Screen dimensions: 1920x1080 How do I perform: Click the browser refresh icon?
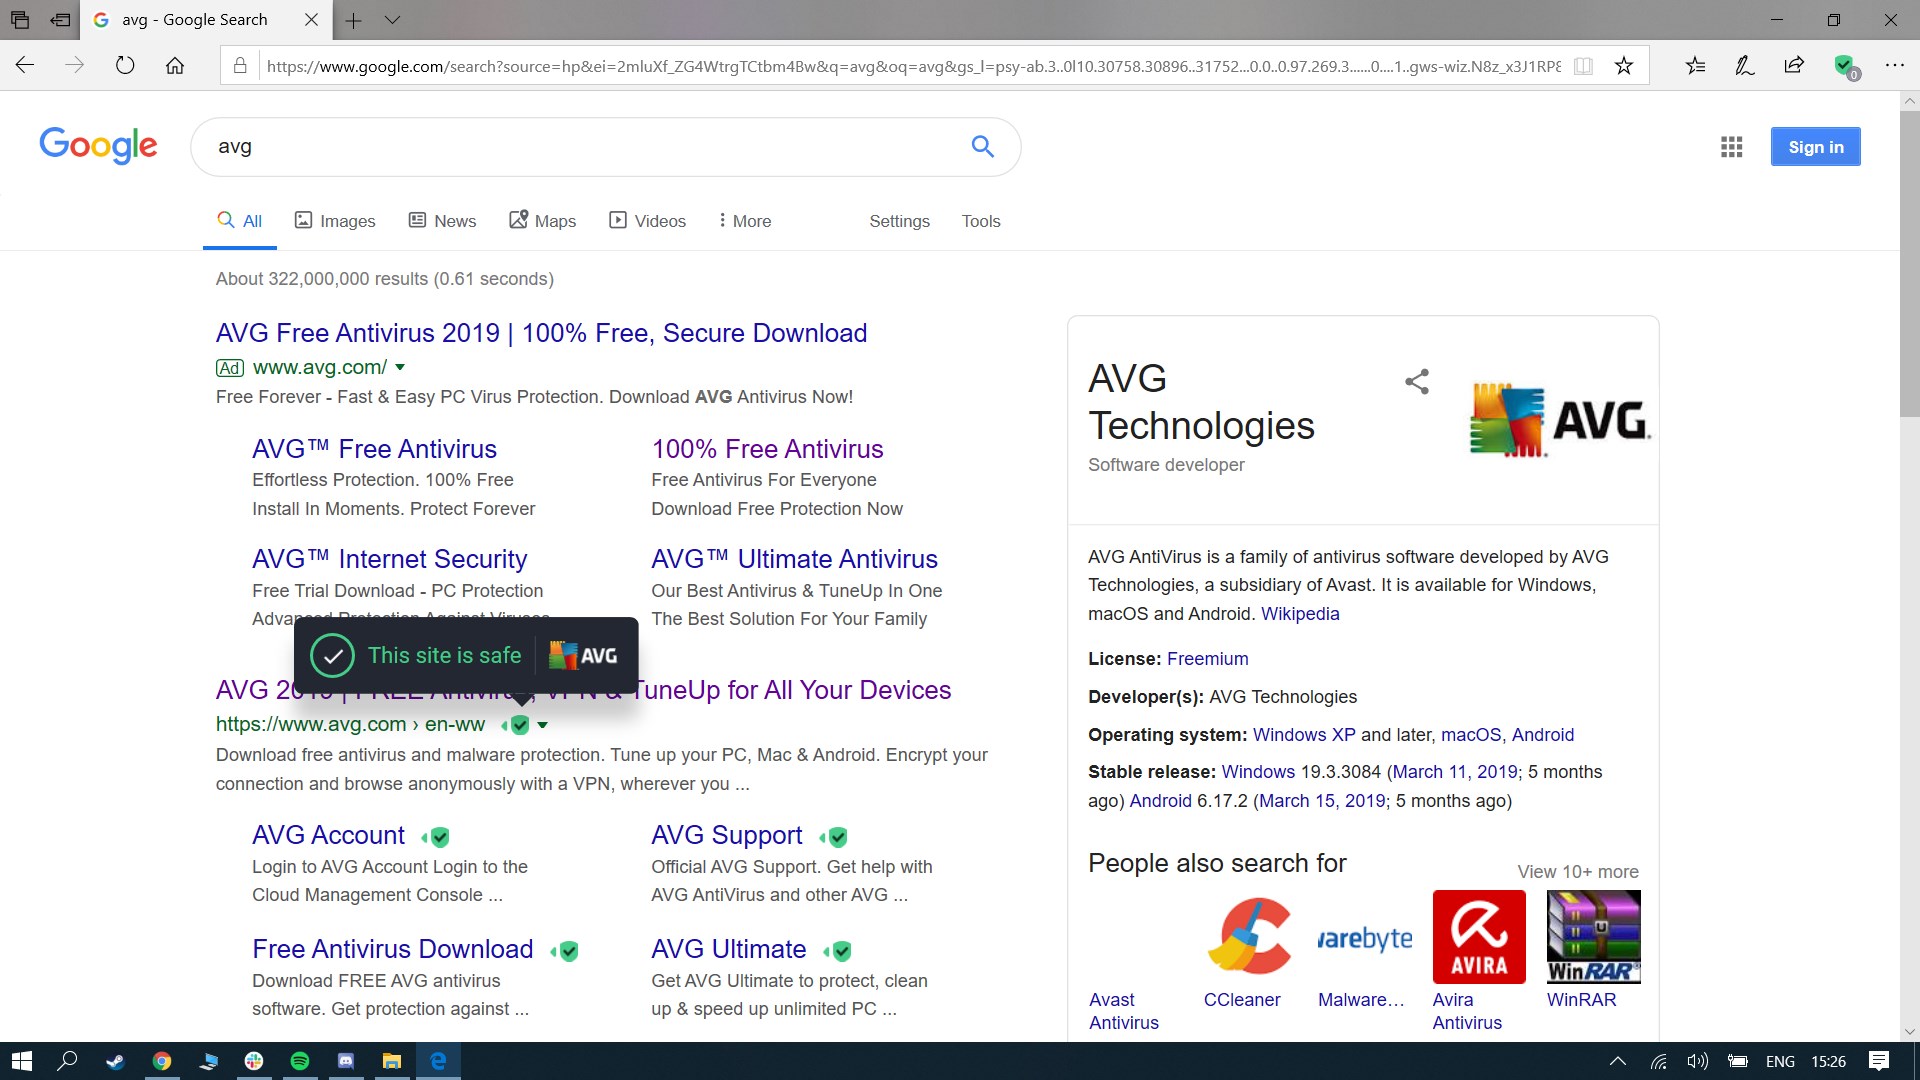(125, 66)
